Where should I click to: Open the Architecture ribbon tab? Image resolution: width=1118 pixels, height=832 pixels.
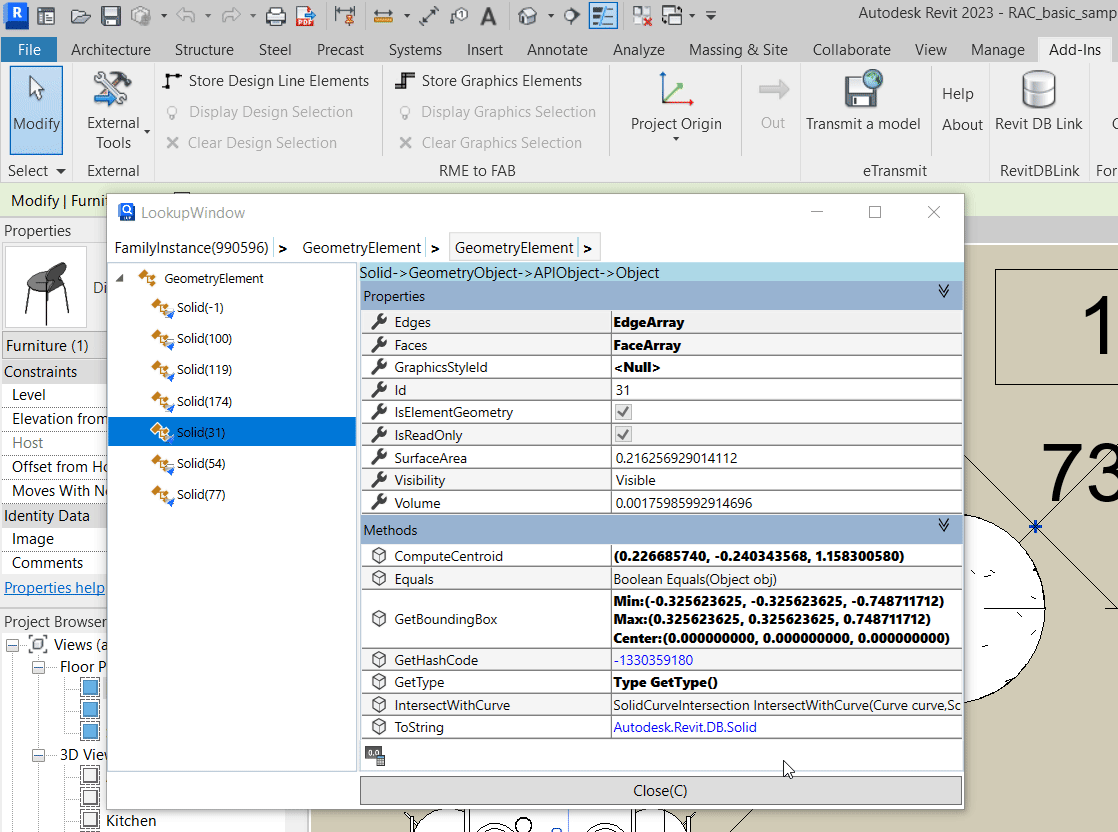111,50
